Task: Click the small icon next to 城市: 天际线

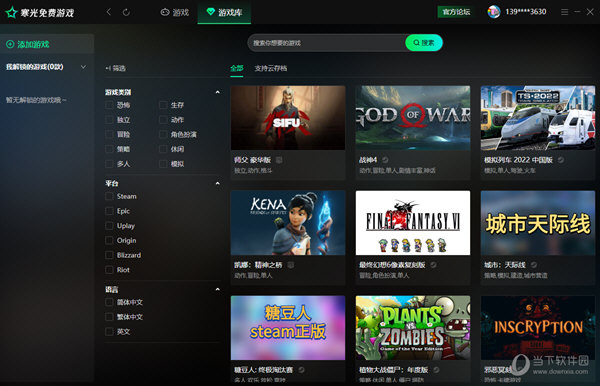Action: point(534,265)
